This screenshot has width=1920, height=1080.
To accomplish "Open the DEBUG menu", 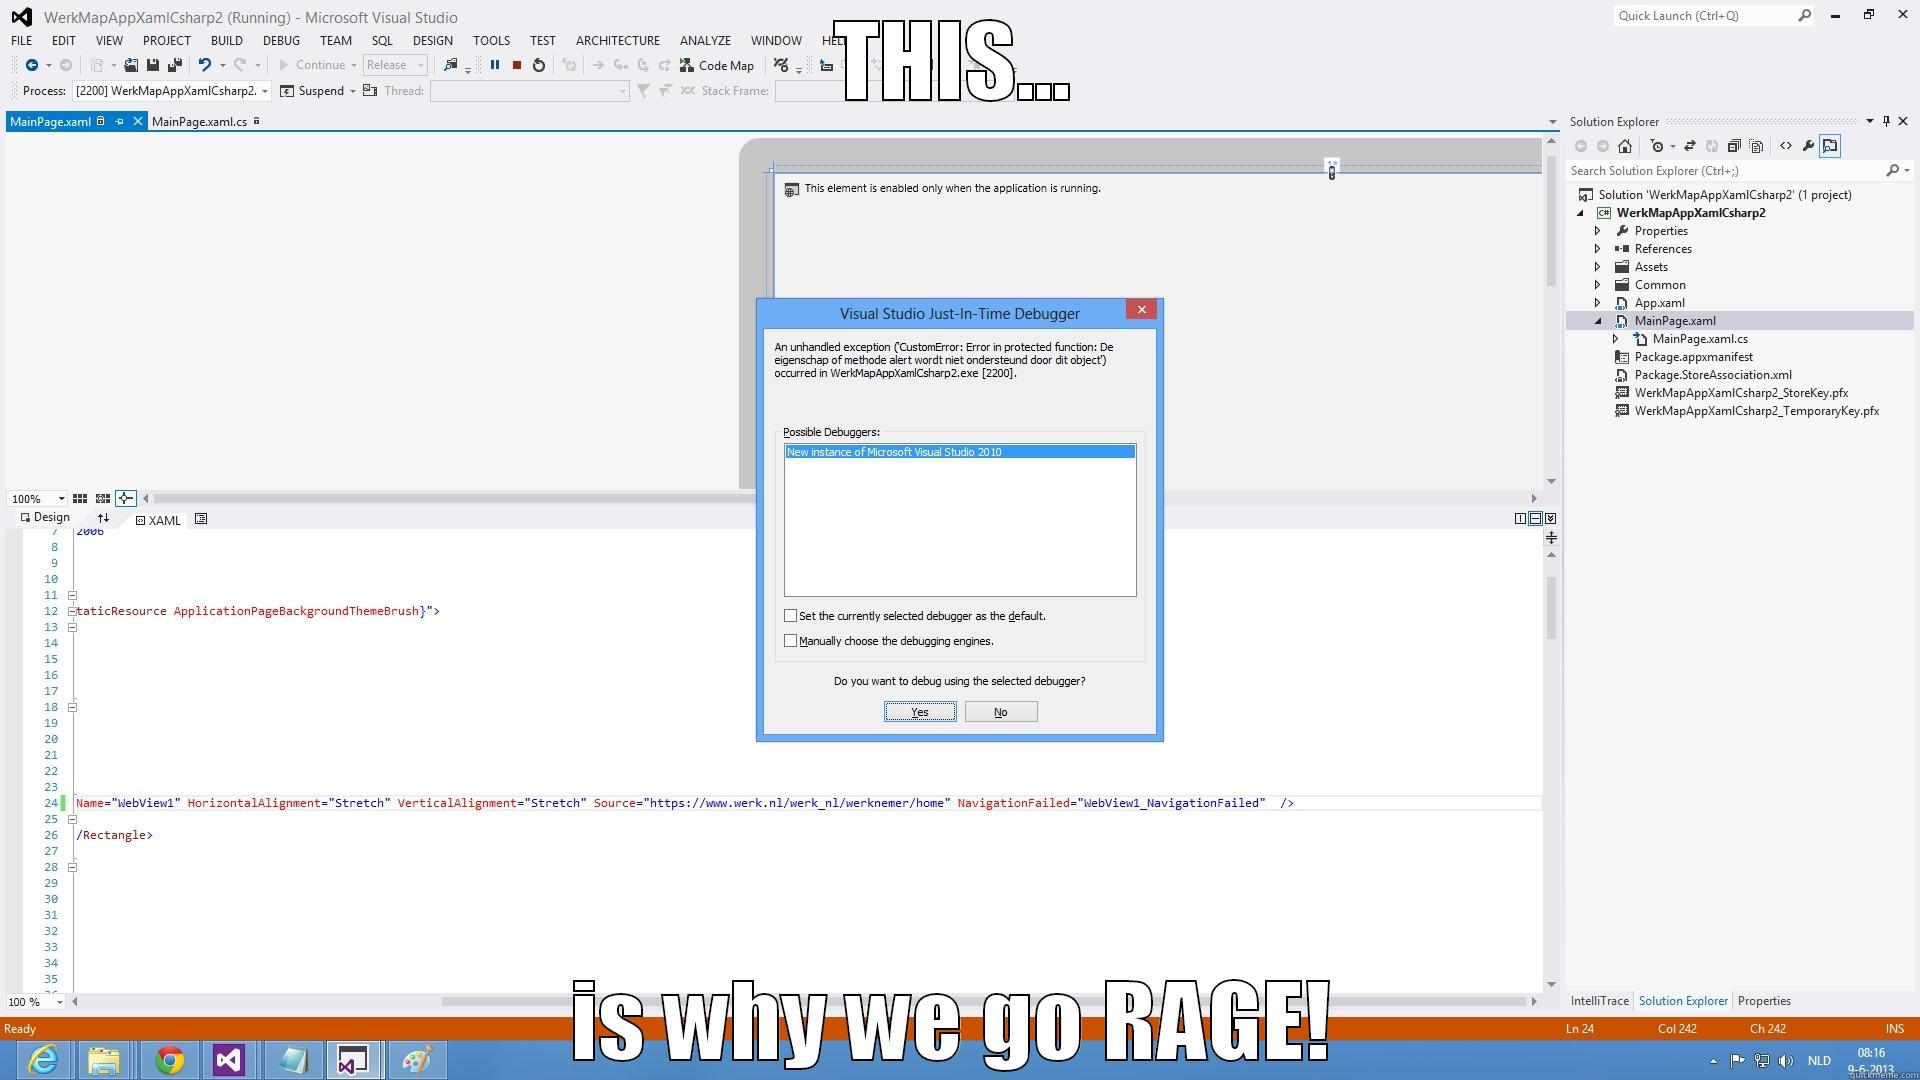I will coord(281,41).
